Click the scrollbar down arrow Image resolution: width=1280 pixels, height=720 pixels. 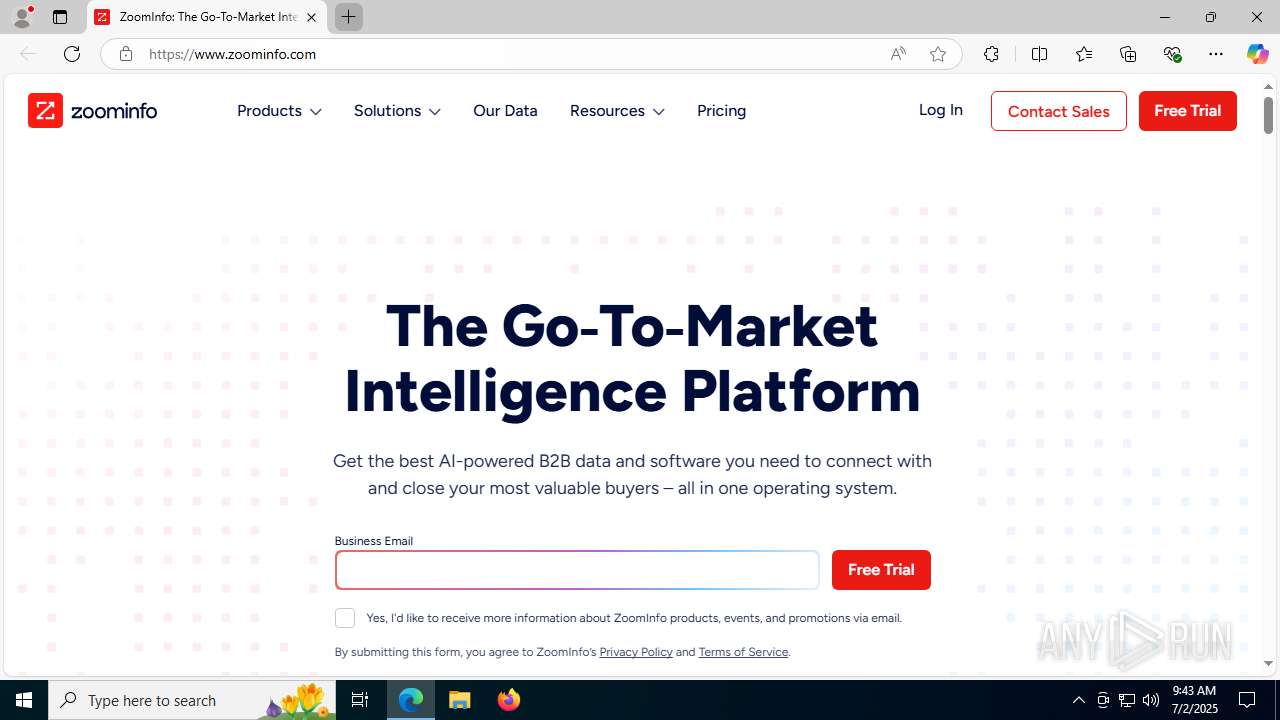(1268, 663)
